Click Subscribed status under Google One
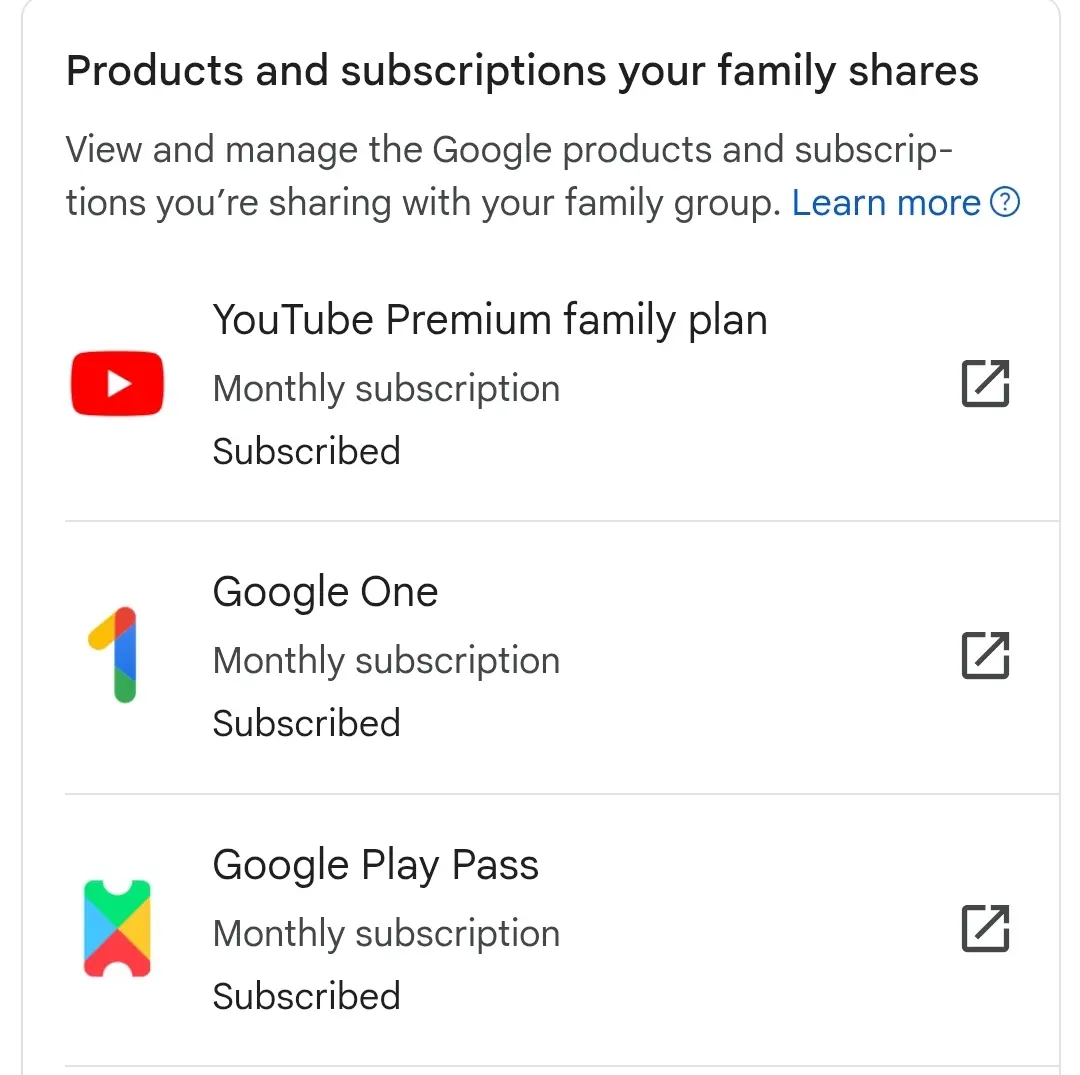 [x=307, y=723]
